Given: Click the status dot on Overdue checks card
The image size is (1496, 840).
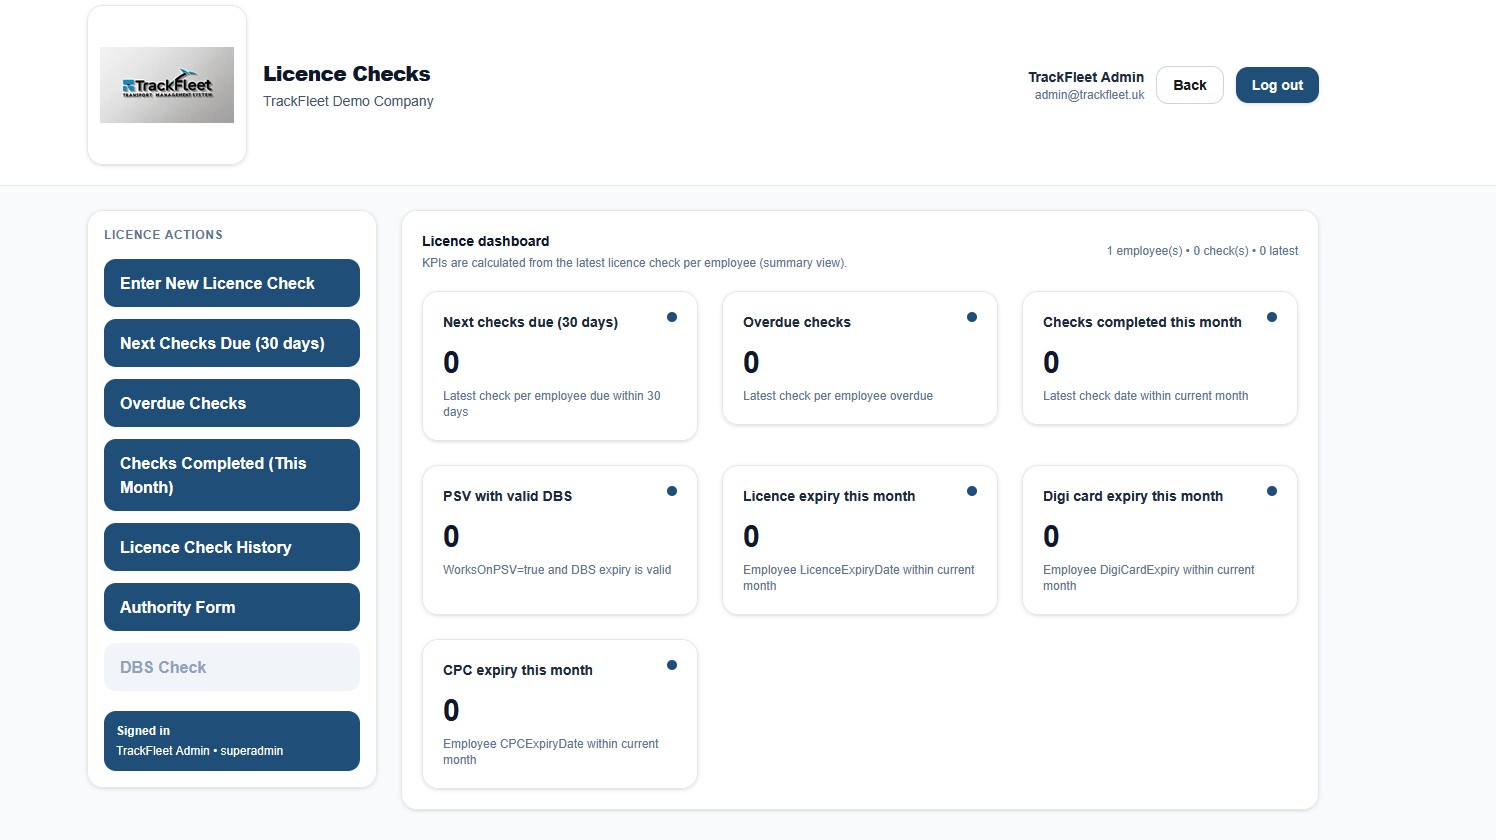Looking at the screenshot, I should [972, 316].
